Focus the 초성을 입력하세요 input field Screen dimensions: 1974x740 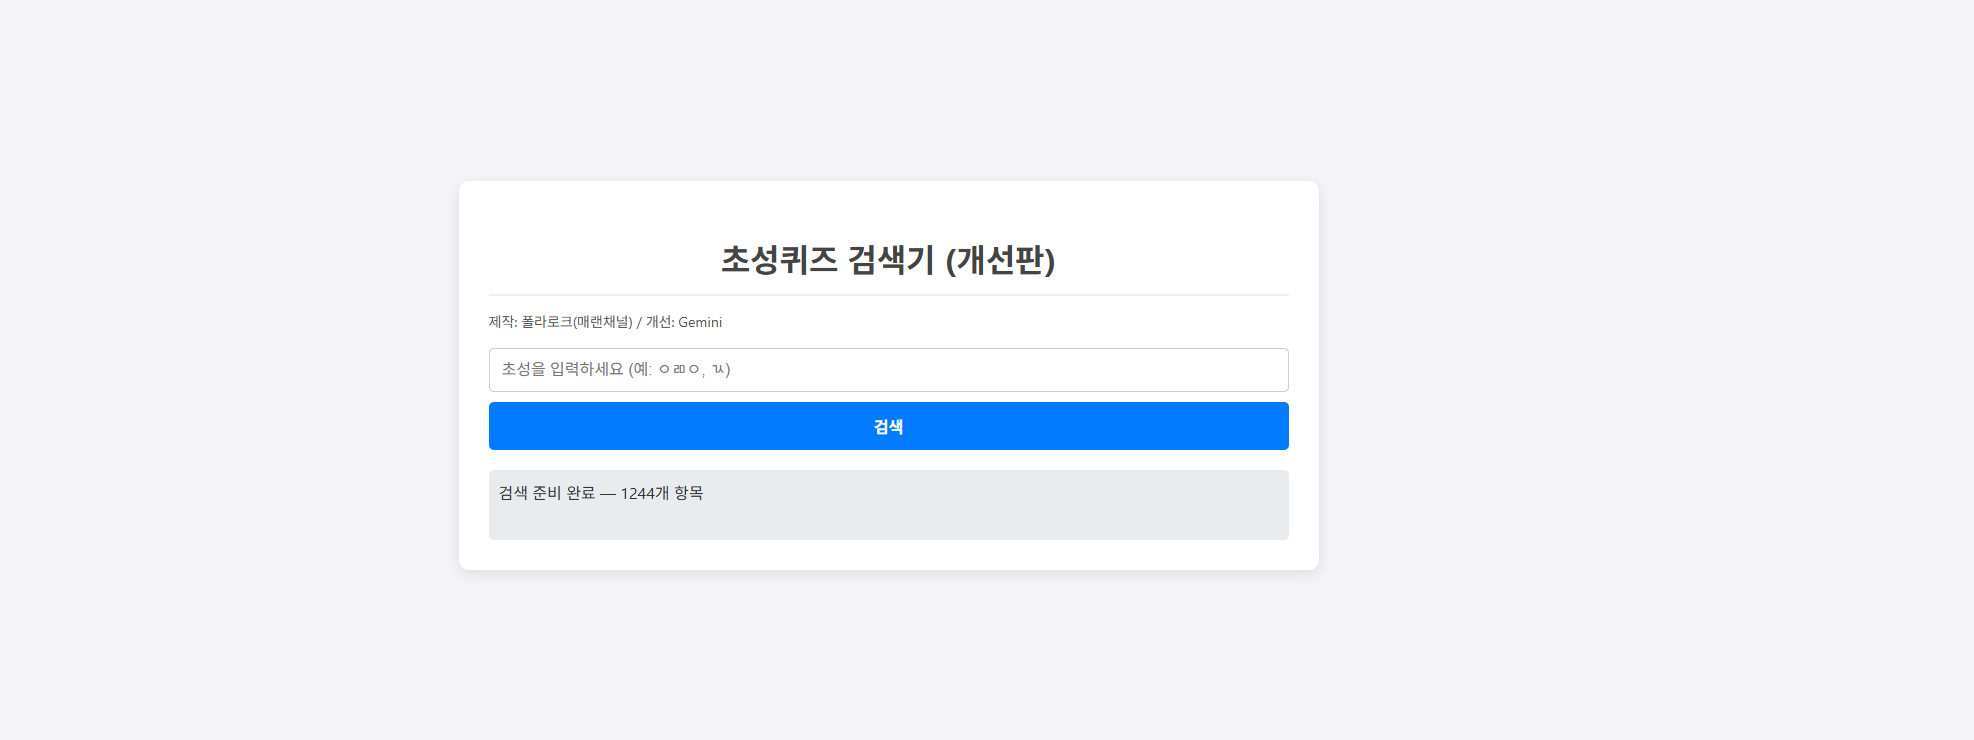(x=888, y=370)
